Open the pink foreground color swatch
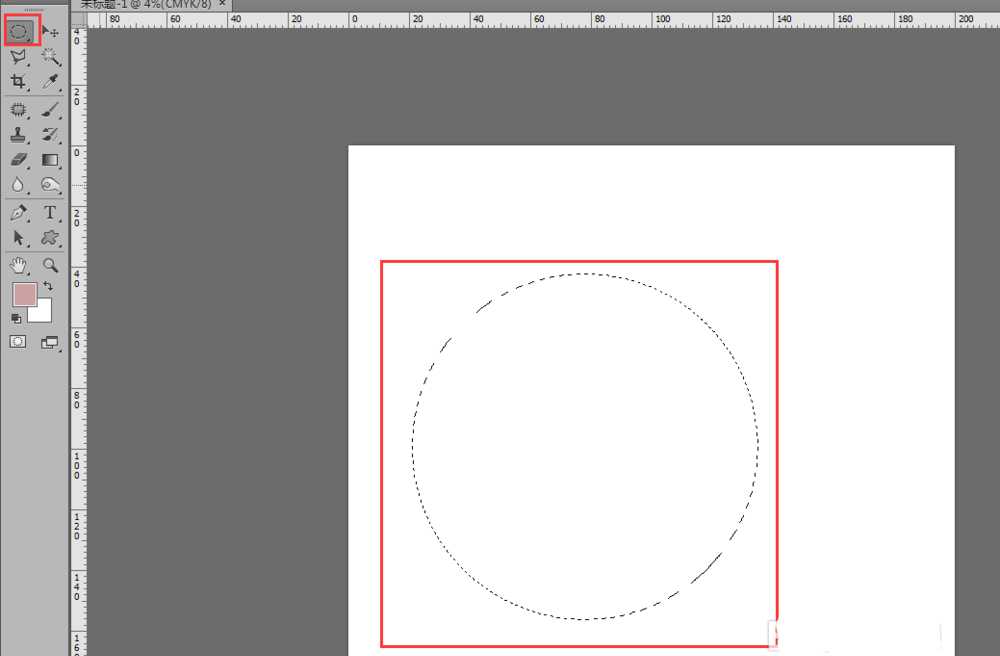The image size is (1000, 656). [x=24, y=294]
